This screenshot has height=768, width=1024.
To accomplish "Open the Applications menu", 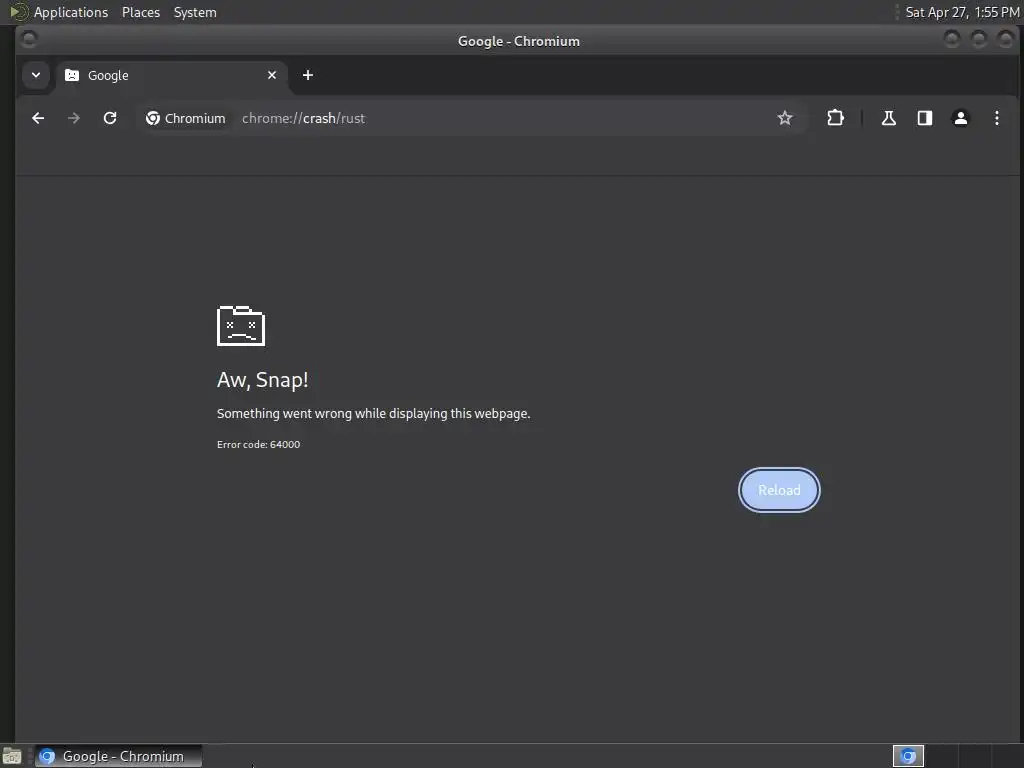I will tap(59, 12).
